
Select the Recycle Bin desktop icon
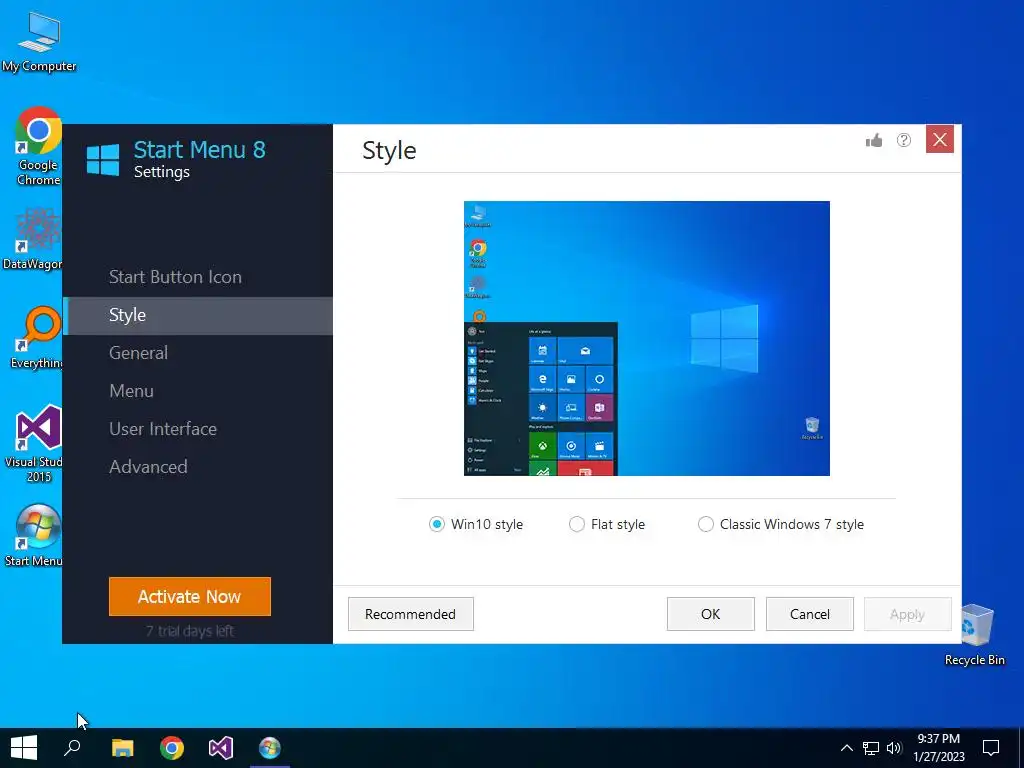click(974, 635)
